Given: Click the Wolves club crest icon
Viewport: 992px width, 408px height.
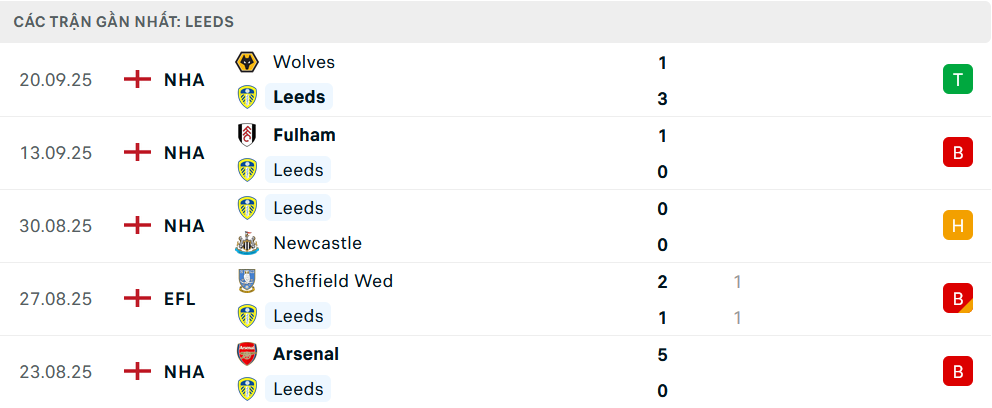Looking at the screenshot, I should click(246, 62).
